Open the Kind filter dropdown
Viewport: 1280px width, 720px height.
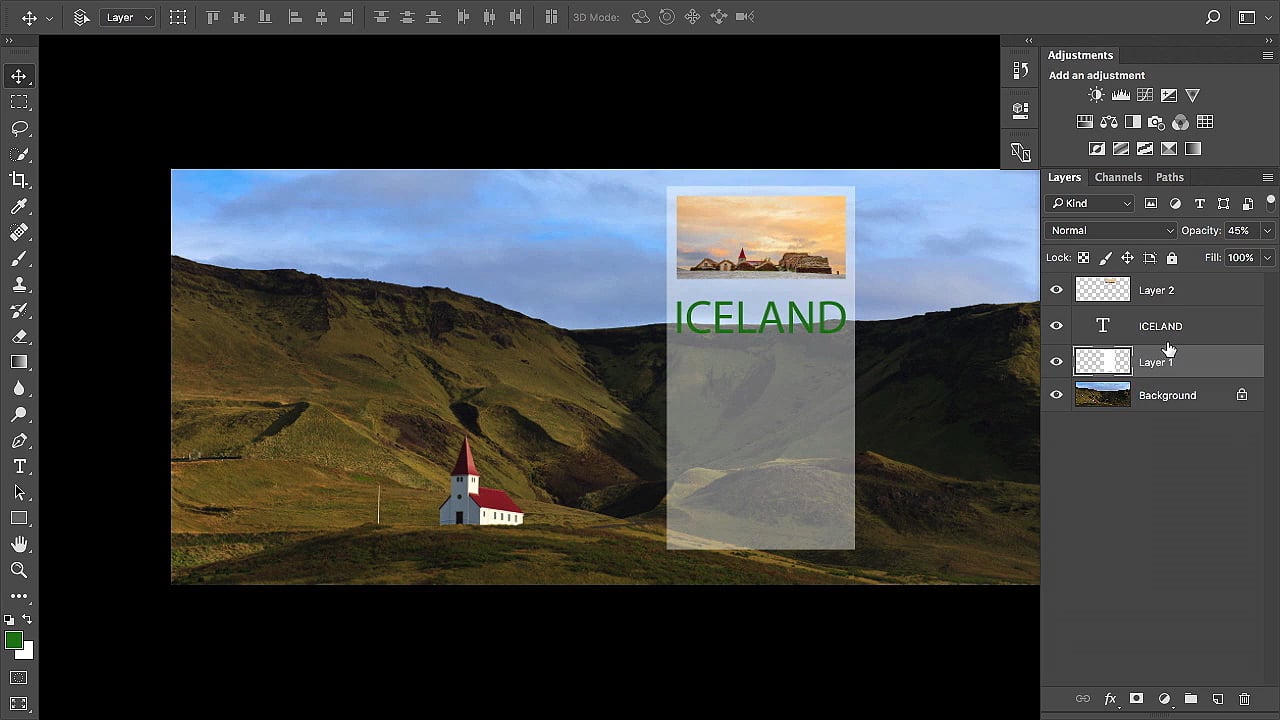1090,203
